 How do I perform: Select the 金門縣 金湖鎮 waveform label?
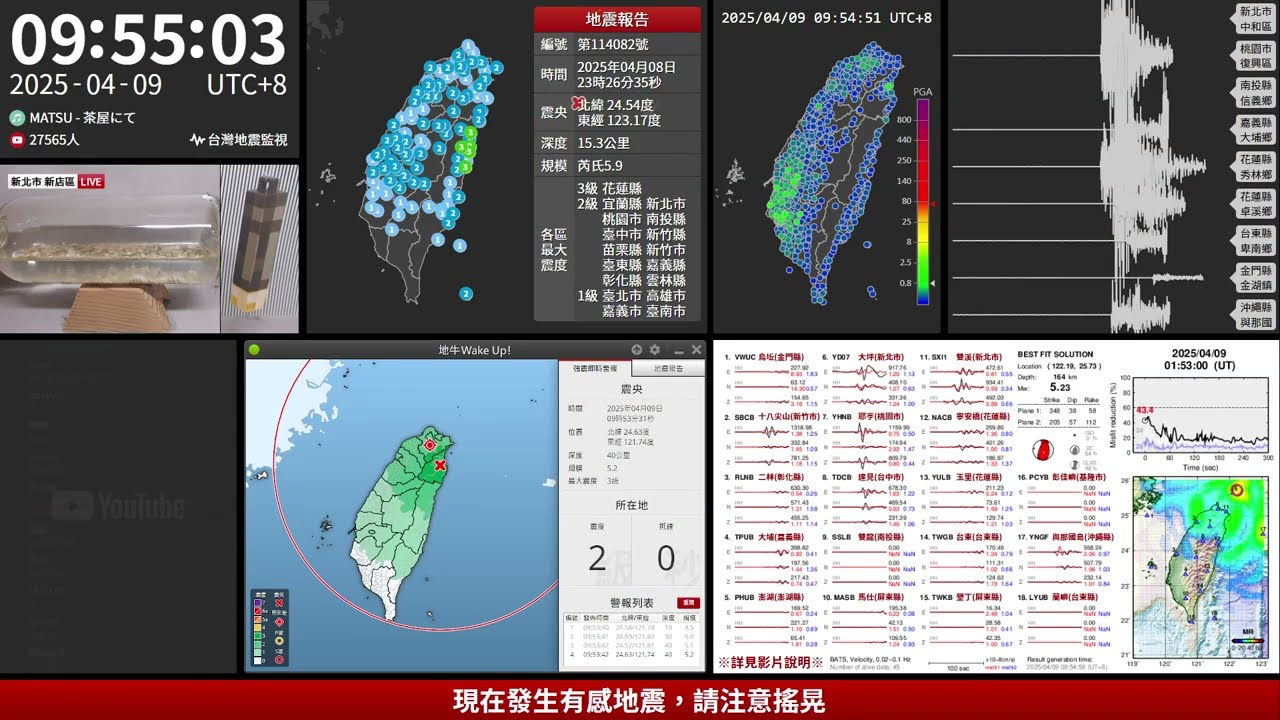coord(1256,278)
